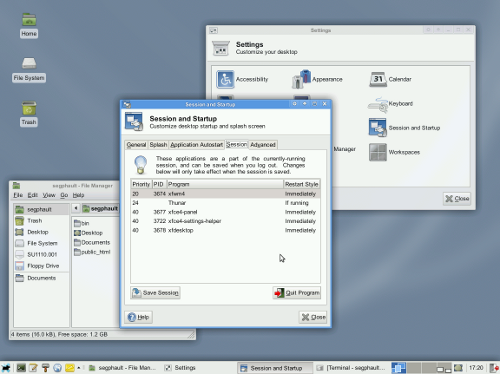Open the Edit menu in File Manager

pos(32,195)
